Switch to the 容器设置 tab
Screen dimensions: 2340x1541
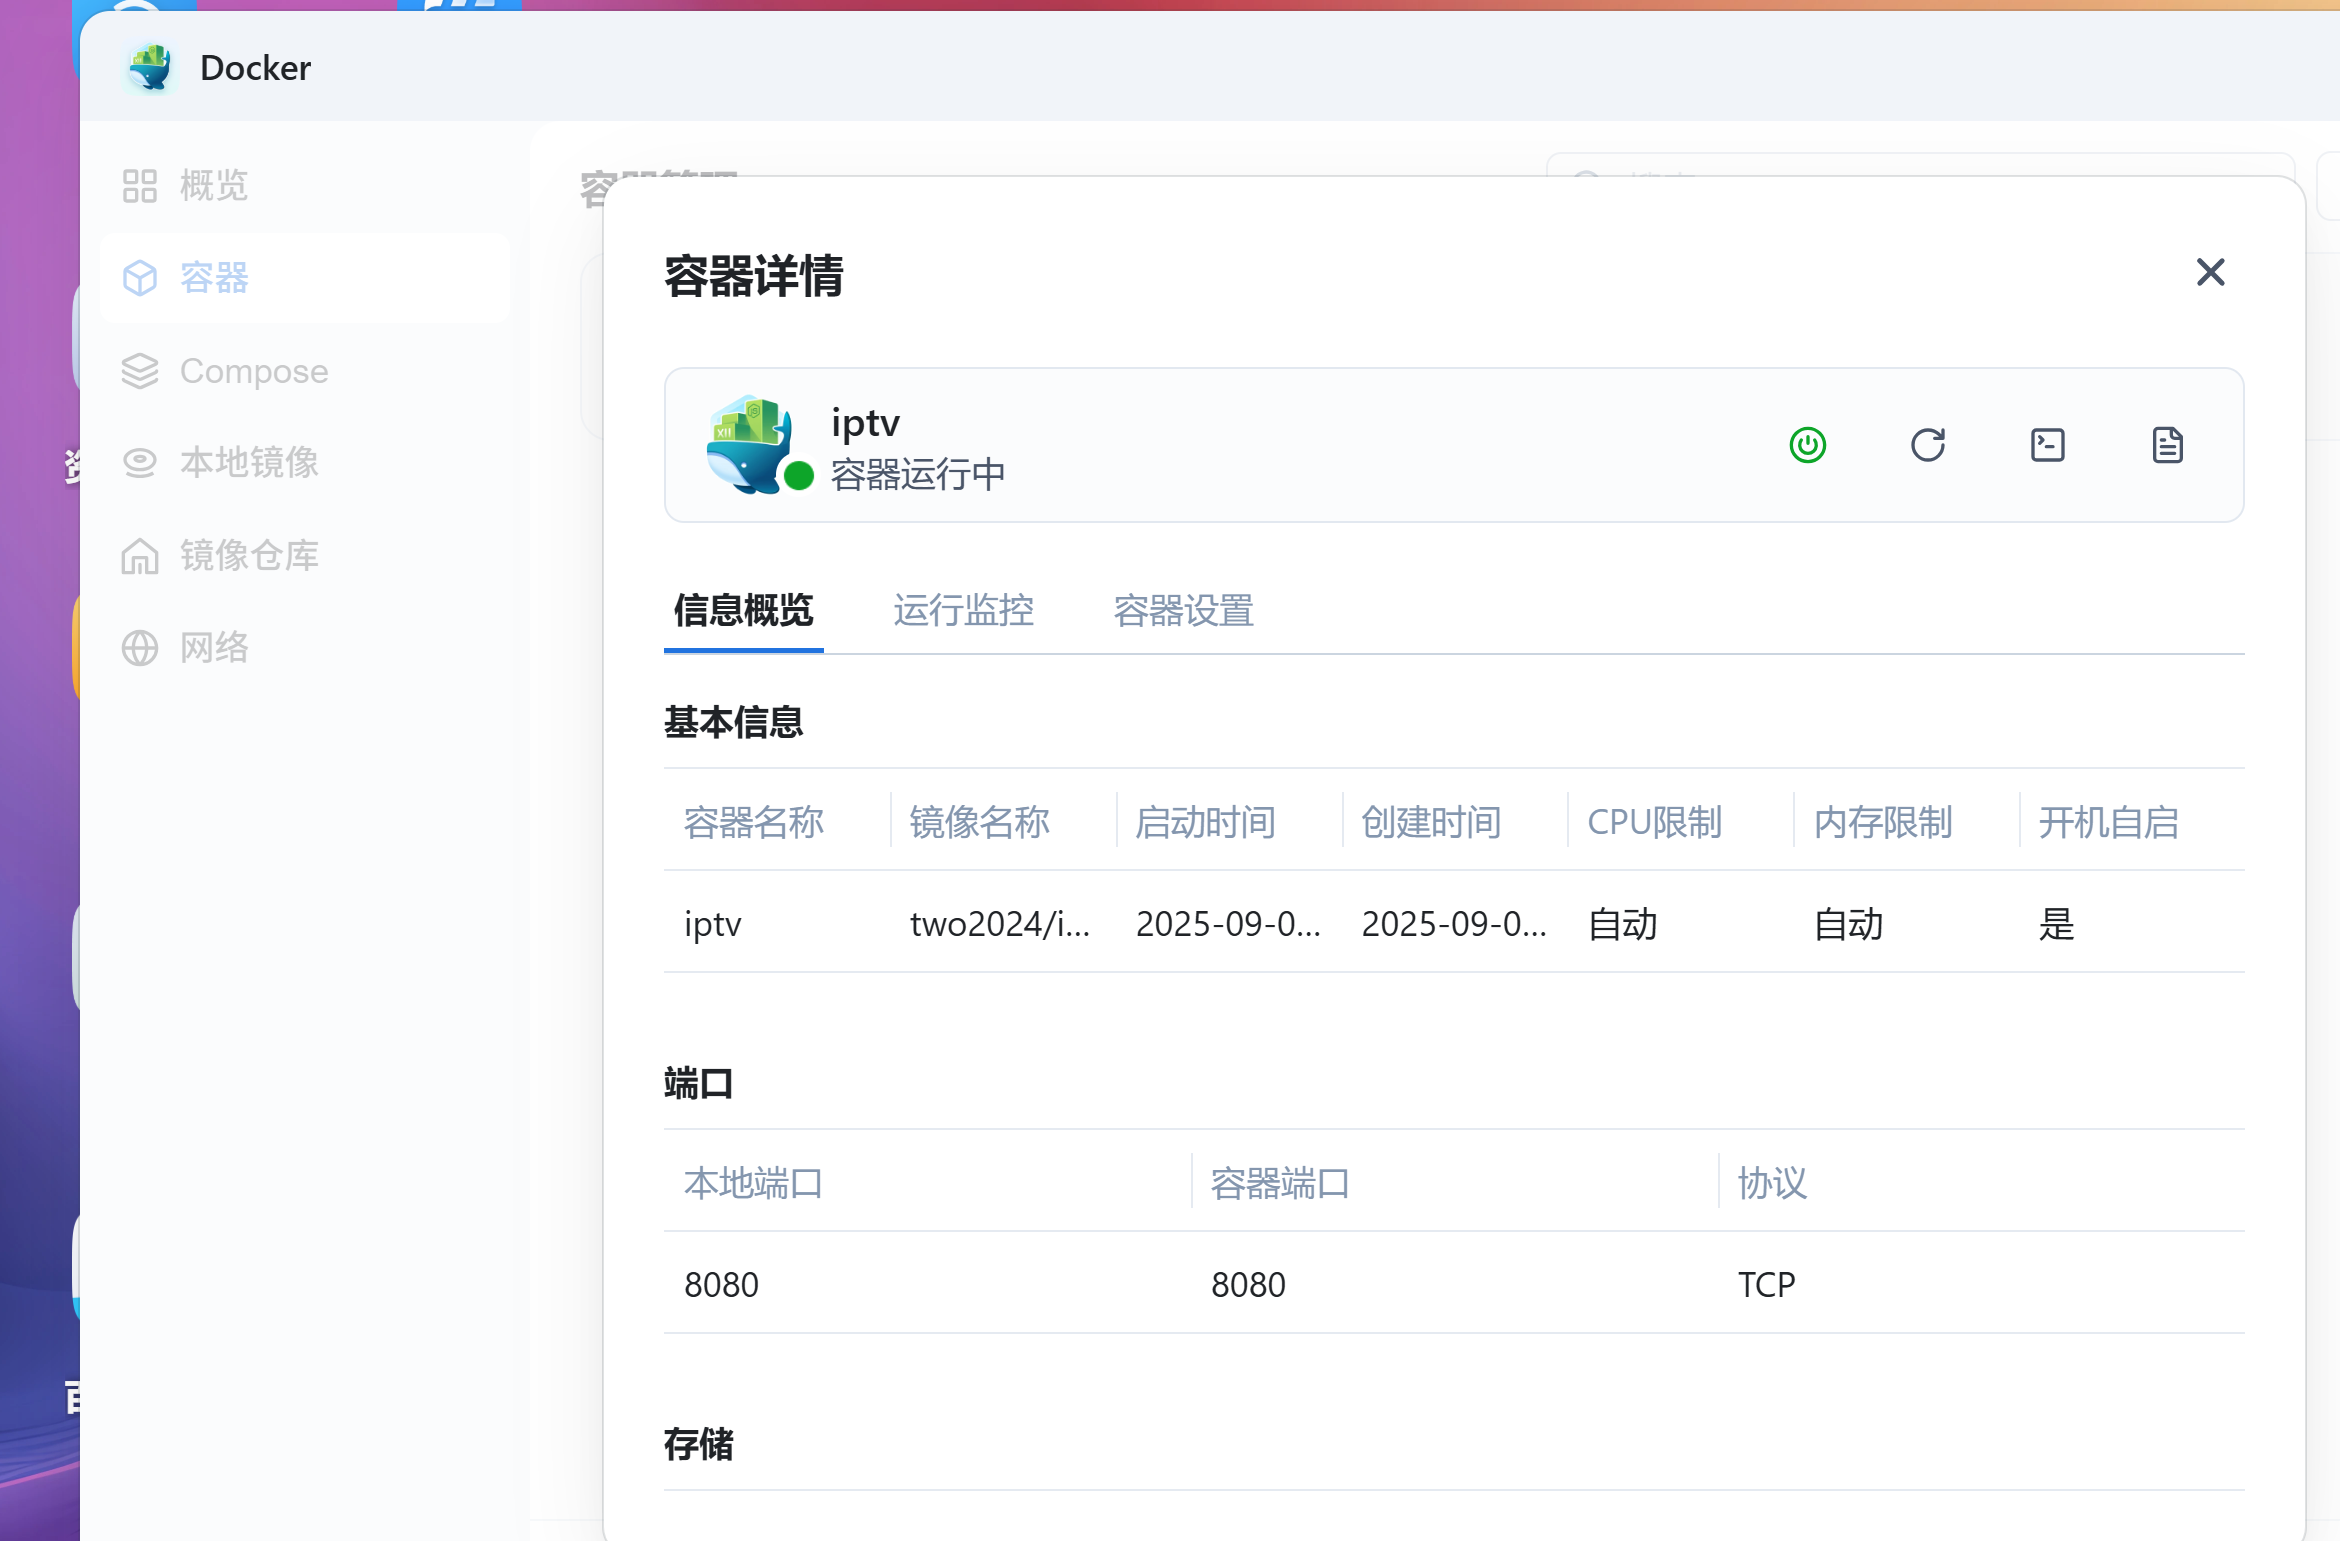1184,611
